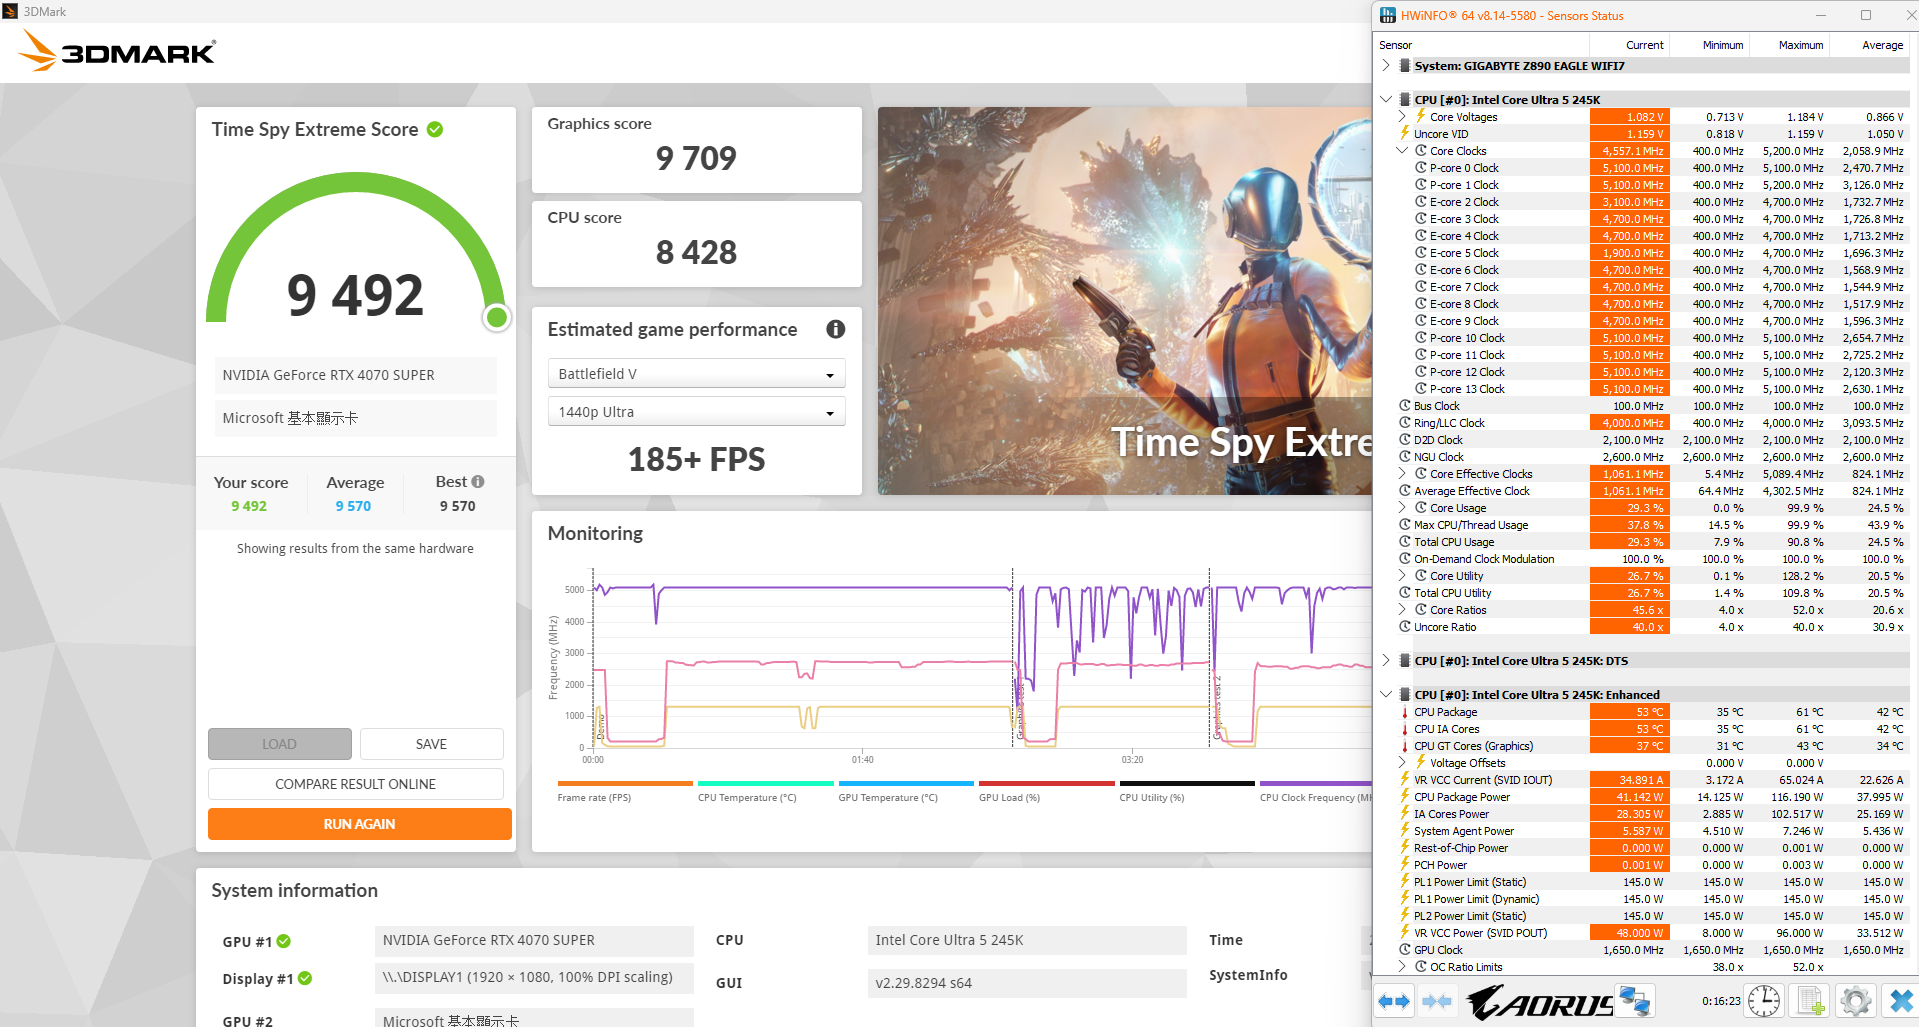
Task: Click the Current column header
Action: (1629, 45)
